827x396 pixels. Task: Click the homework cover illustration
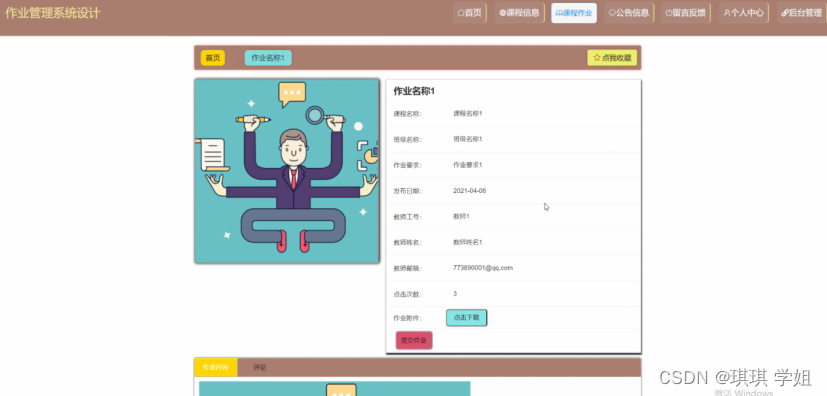[x=287, y=171]
